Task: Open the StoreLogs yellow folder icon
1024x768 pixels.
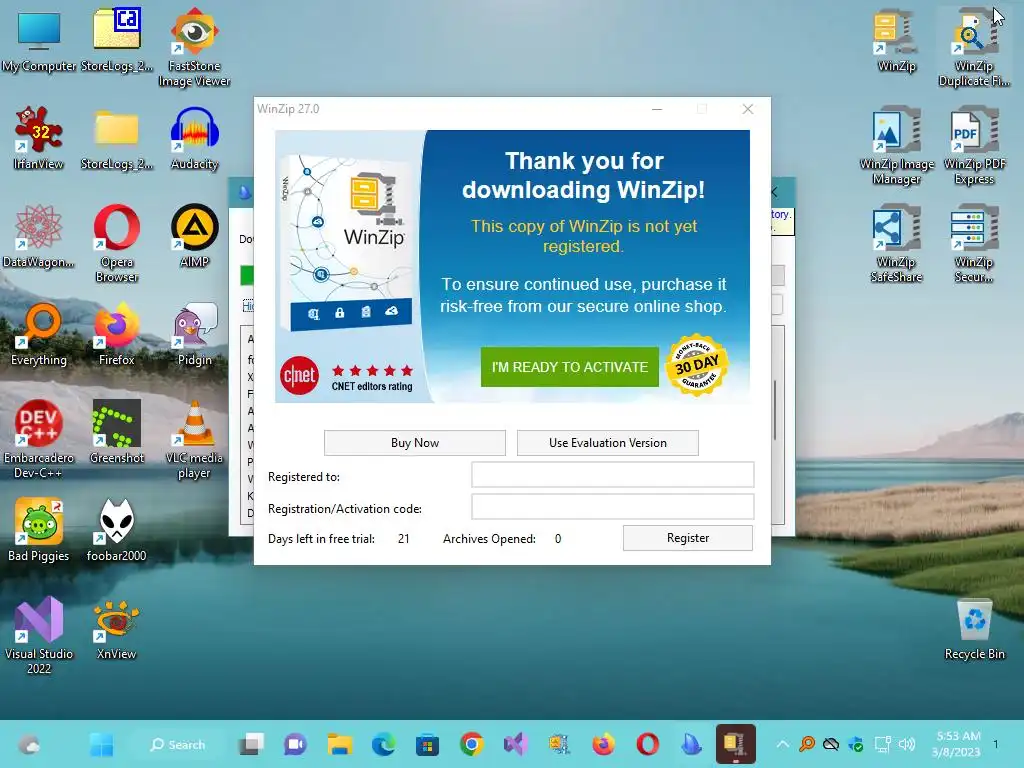Action: (x=117, y=138)
